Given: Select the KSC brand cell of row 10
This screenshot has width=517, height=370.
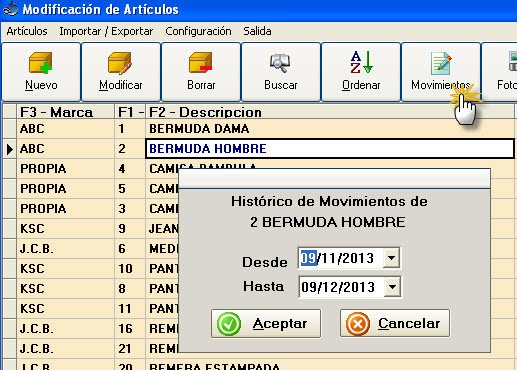Looking at the screenshot, I should [x=65, y=269].
